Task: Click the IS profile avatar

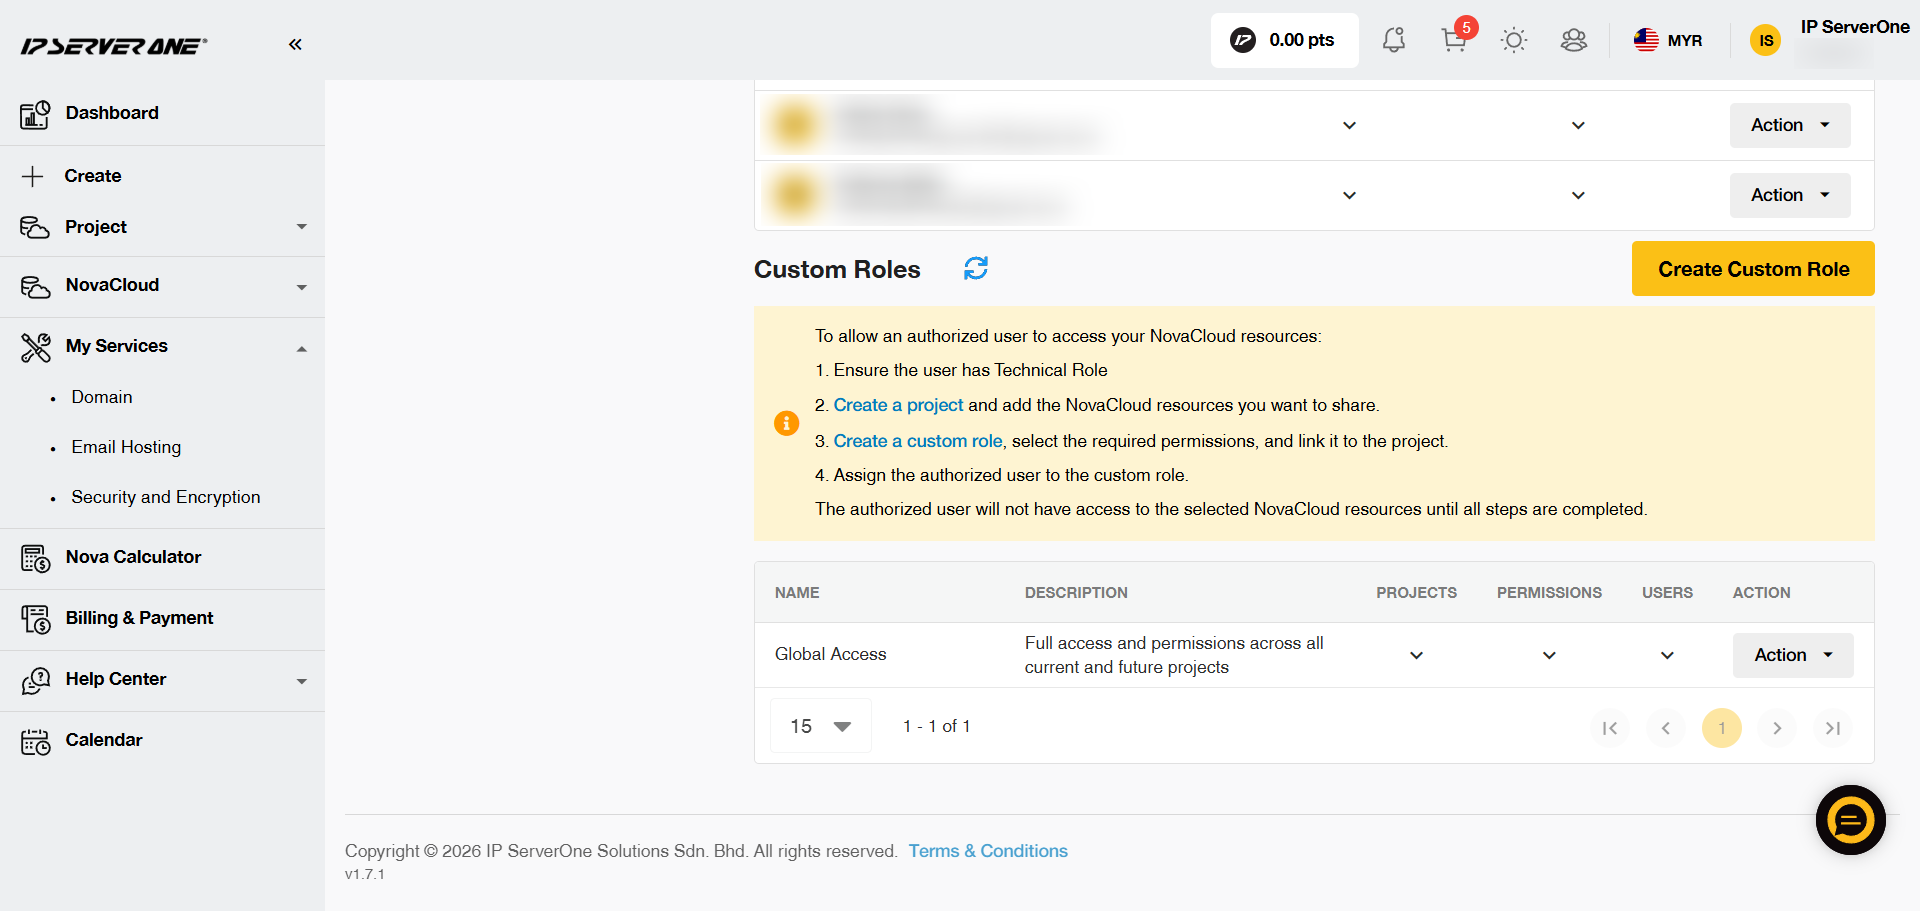Action: (1766, 40)
